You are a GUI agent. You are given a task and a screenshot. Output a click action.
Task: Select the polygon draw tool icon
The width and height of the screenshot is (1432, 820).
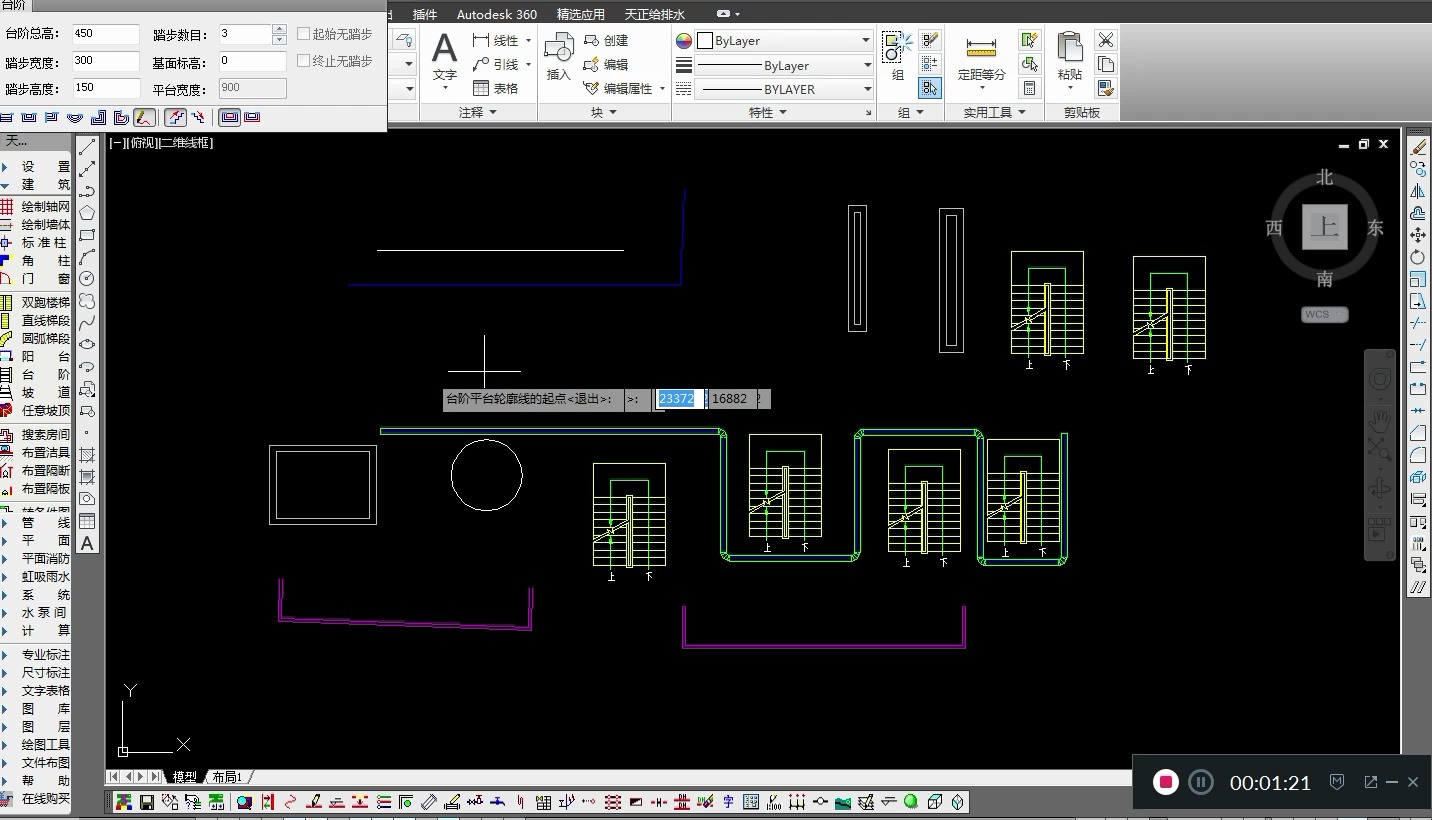click(x=87, y=213)
